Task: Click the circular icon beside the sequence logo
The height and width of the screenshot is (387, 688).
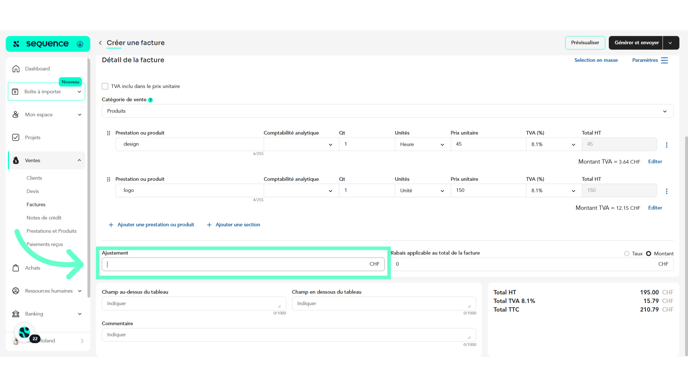Action: (80, 44)
